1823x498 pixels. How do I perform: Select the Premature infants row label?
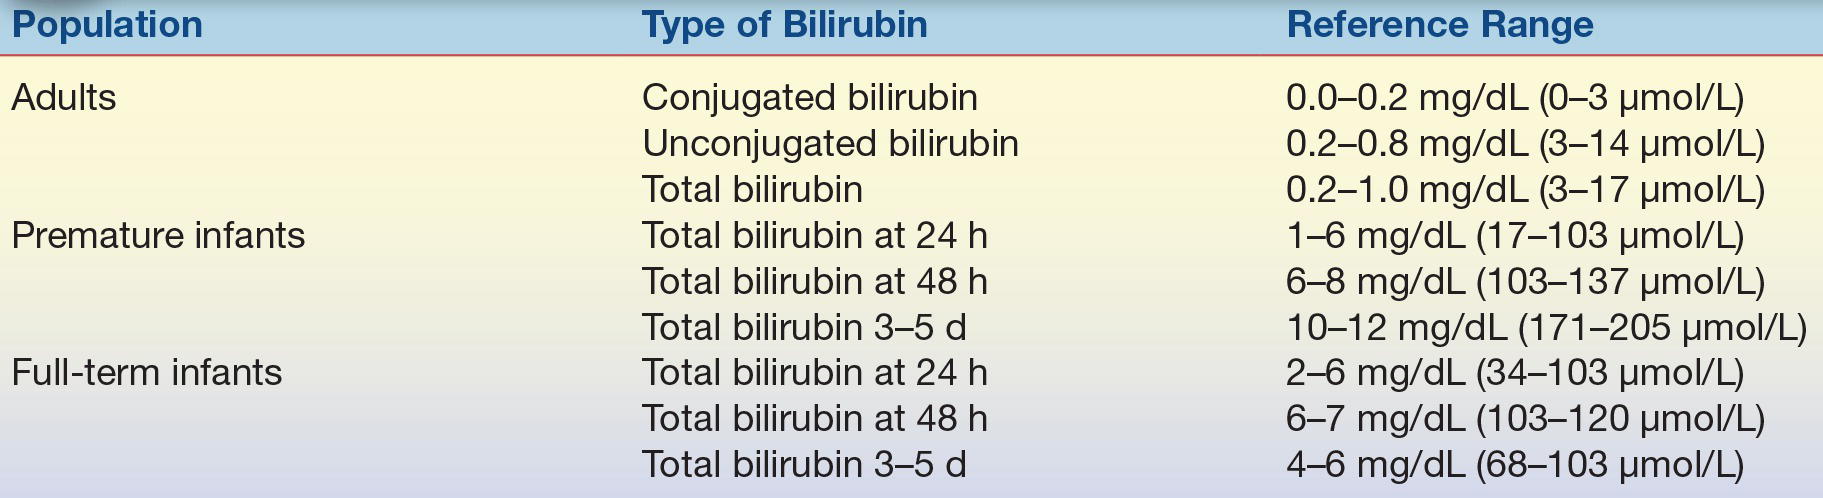[158, 236]
